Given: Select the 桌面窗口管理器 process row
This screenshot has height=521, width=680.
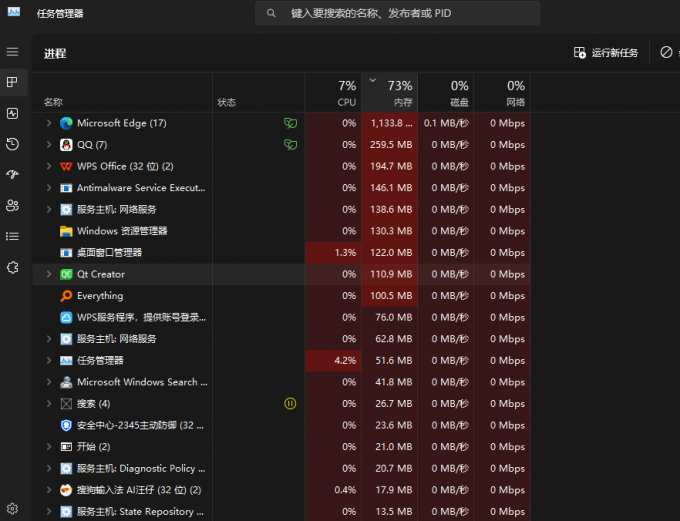Looking at the screenshot, I should click(281, 252).
